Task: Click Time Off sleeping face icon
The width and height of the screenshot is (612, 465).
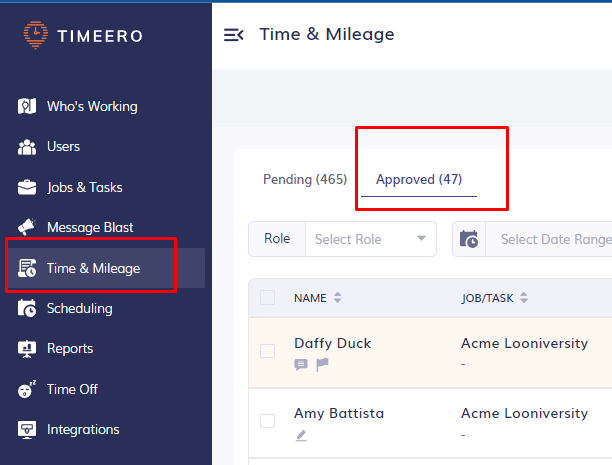Action: coord(27,389)
